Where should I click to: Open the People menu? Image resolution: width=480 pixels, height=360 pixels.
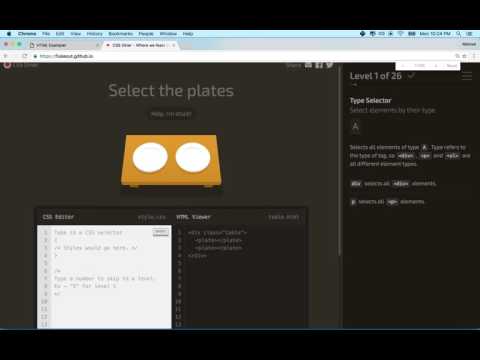[x=146, y=34]
